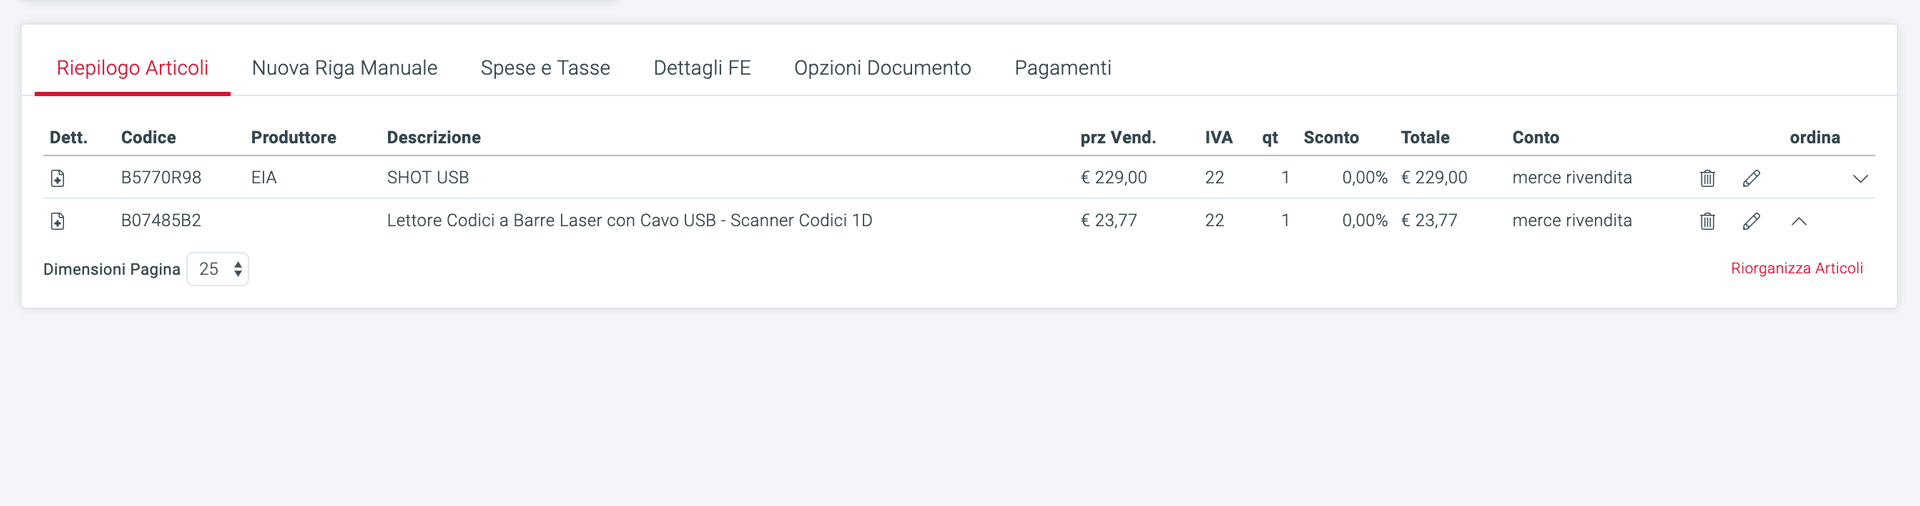Viewport: 1920px width, 506px height.
Task: Delete the Lettore Codici a Barre row
Action: click(1707, 221)
